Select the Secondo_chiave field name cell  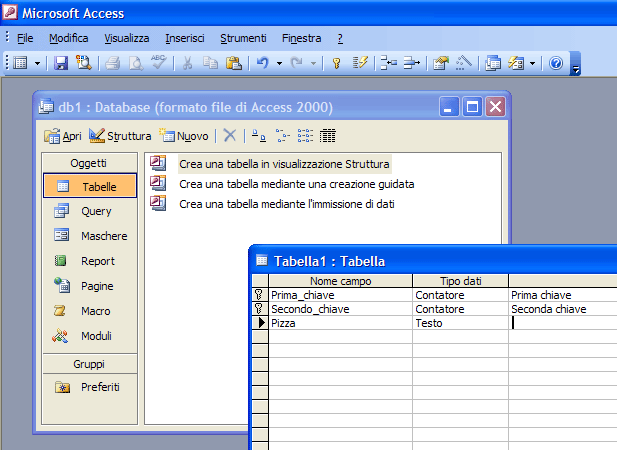tap(341, 309)
